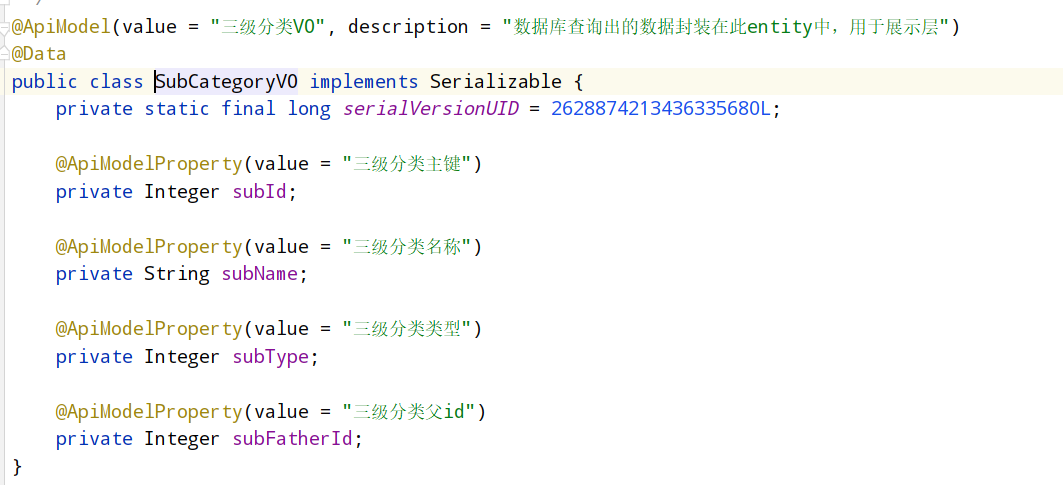Click the Integer type before subFatherId
This screenshot has height=485, width=1063.
click(182, 439)
